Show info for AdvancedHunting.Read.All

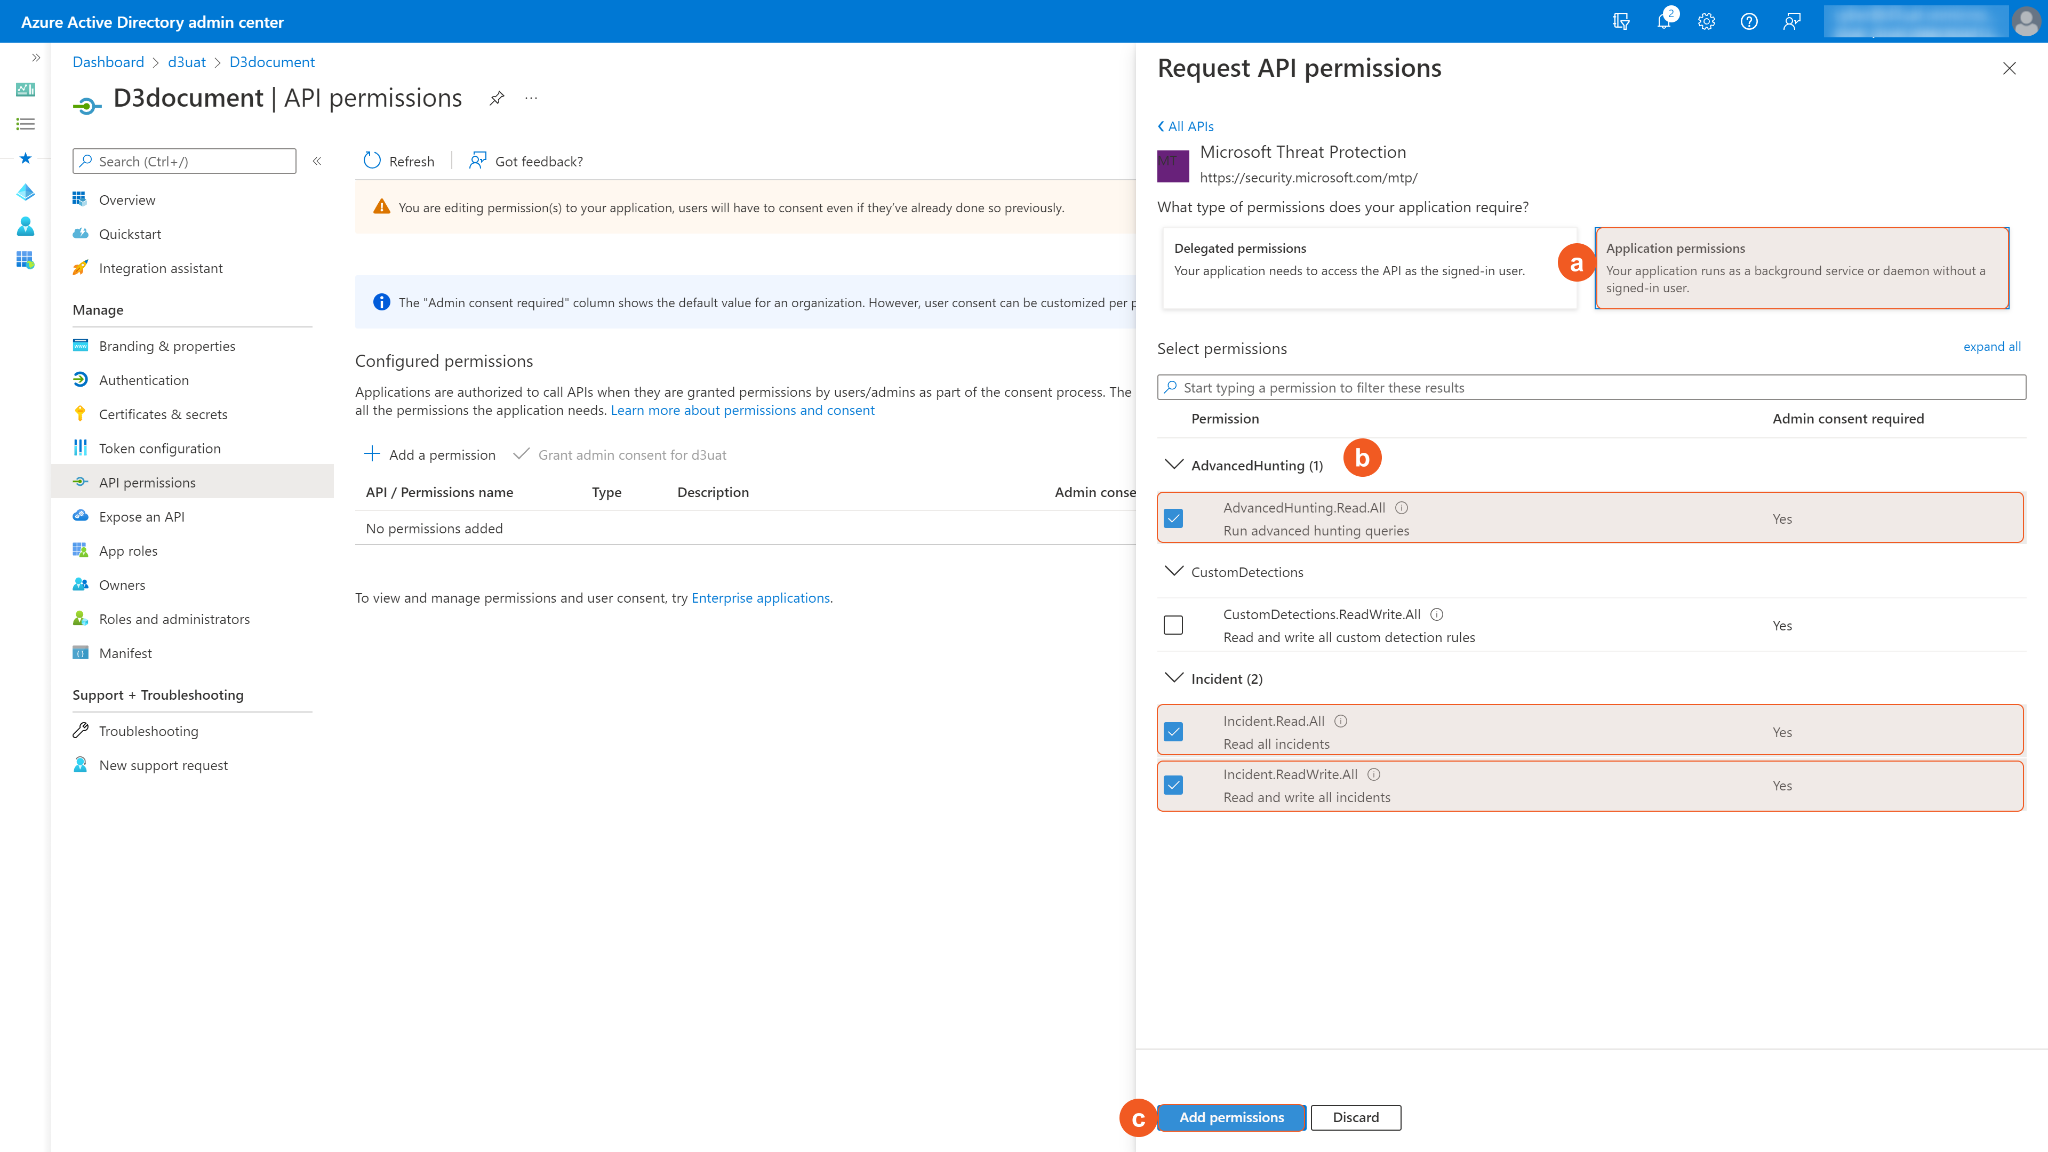click(1402, 508)
